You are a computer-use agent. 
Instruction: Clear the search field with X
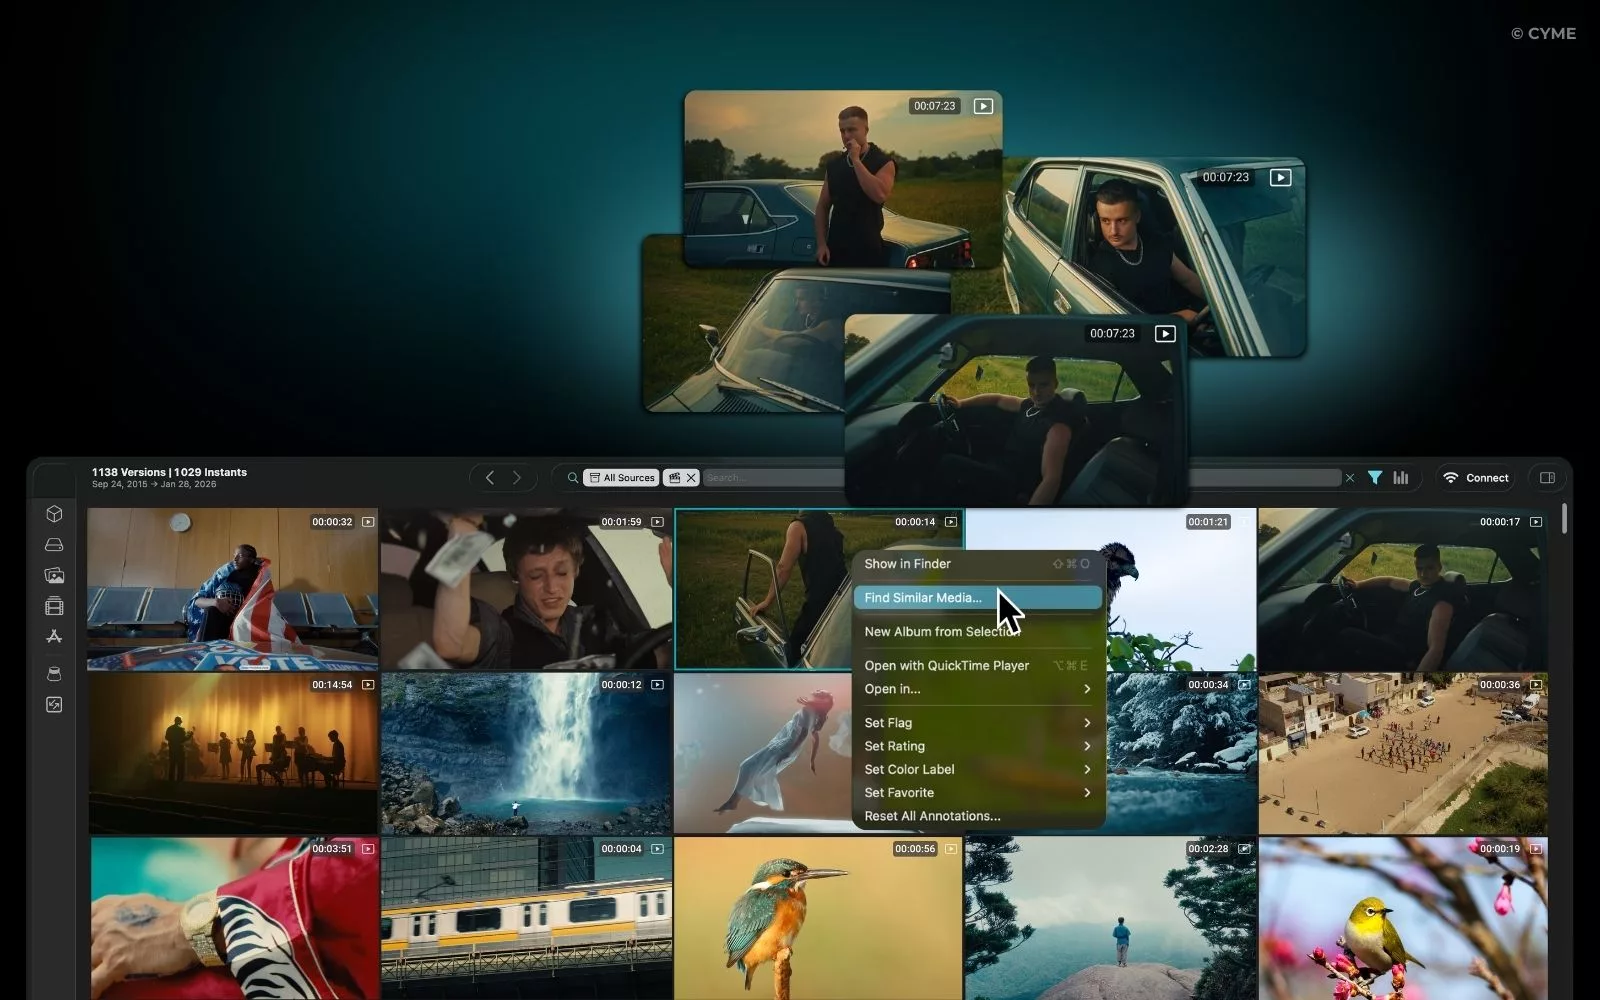pos(1350,478)
